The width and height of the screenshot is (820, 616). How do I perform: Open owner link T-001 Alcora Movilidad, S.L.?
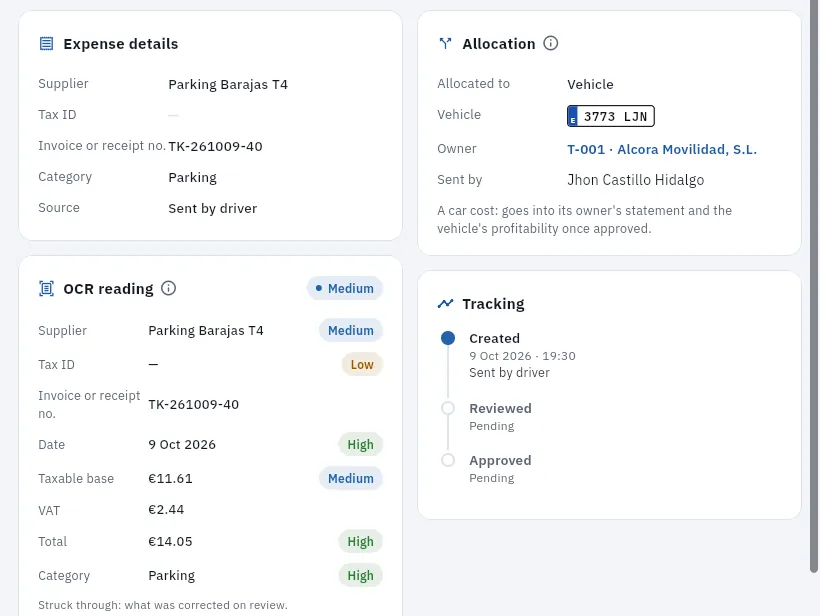[662, 150]
